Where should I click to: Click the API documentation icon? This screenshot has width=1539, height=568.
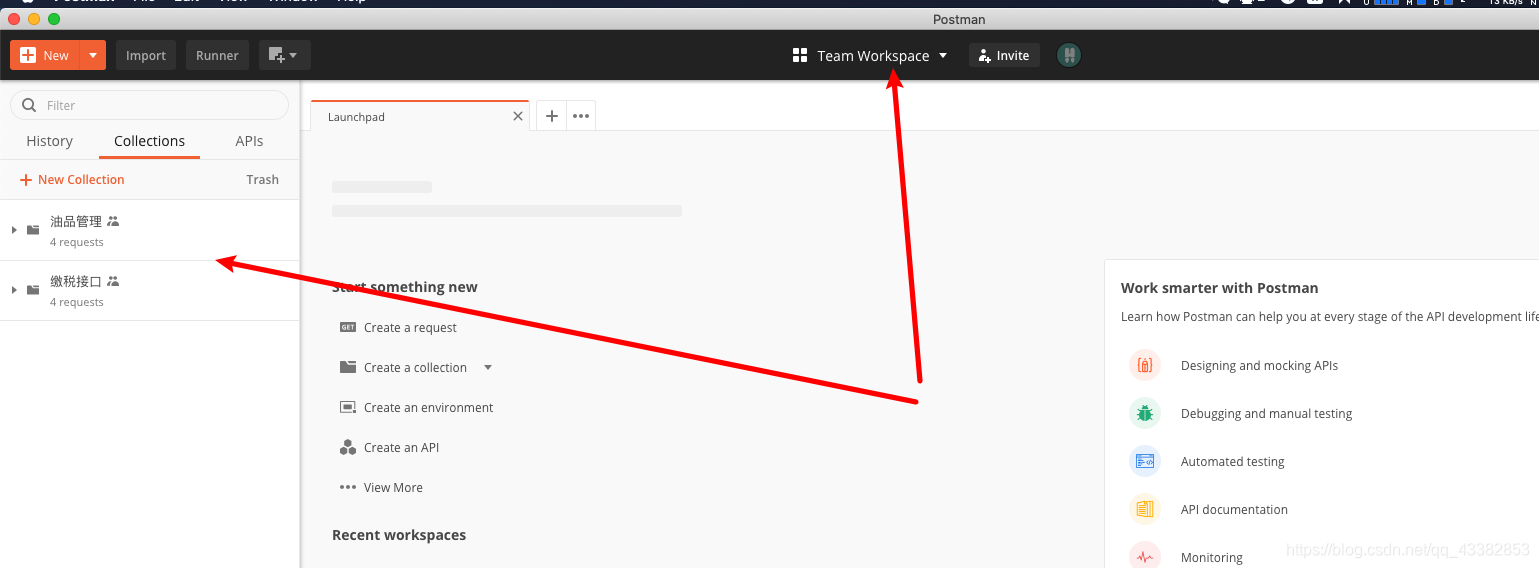click(1145, 509)
